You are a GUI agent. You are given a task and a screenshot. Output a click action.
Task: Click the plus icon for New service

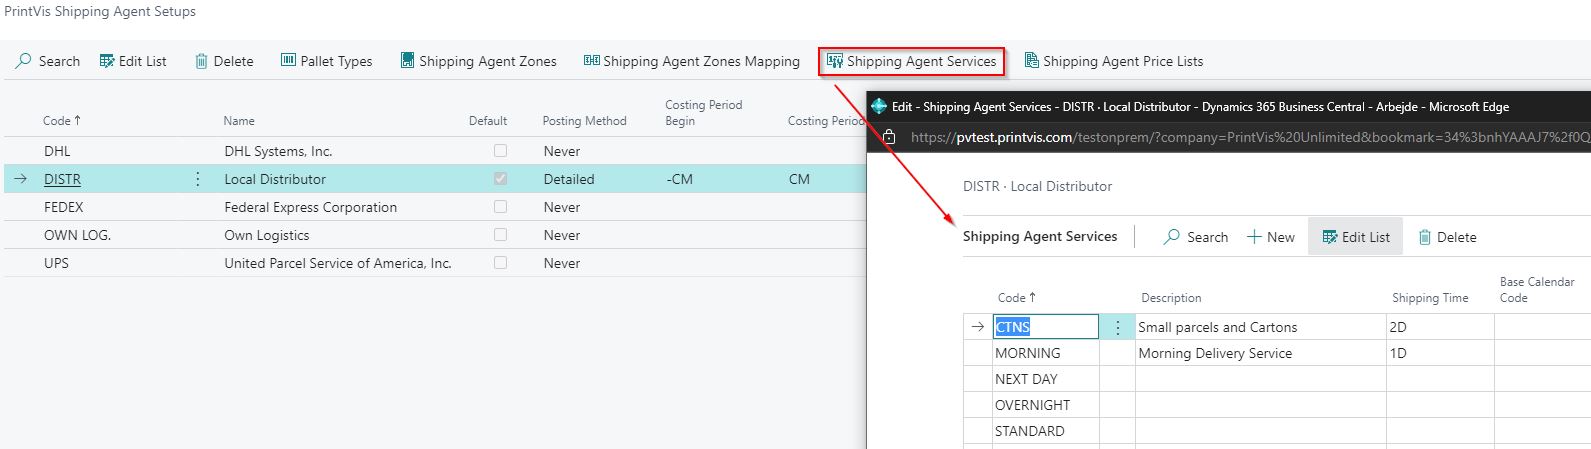coord(1254,237)
